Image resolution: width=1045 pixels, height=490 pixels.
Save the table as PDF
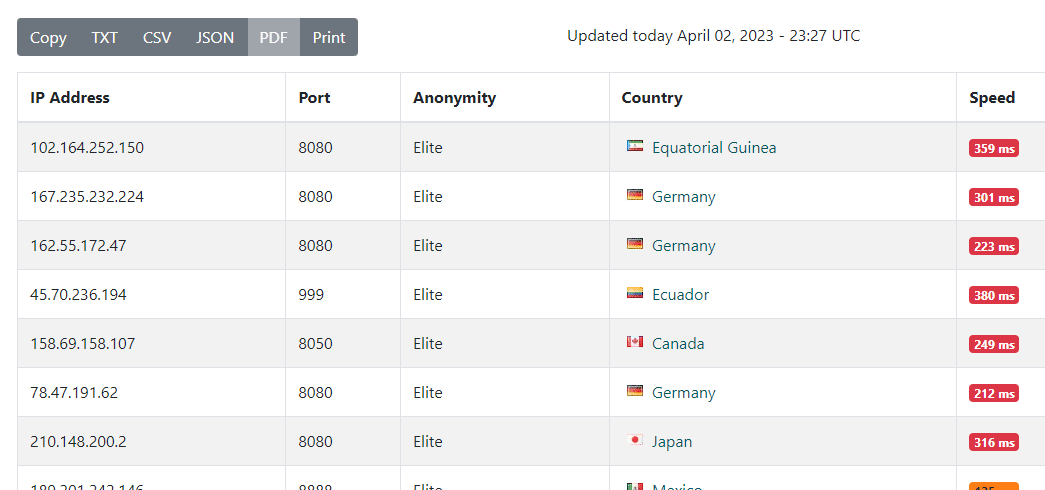click(x=274, y=37)
